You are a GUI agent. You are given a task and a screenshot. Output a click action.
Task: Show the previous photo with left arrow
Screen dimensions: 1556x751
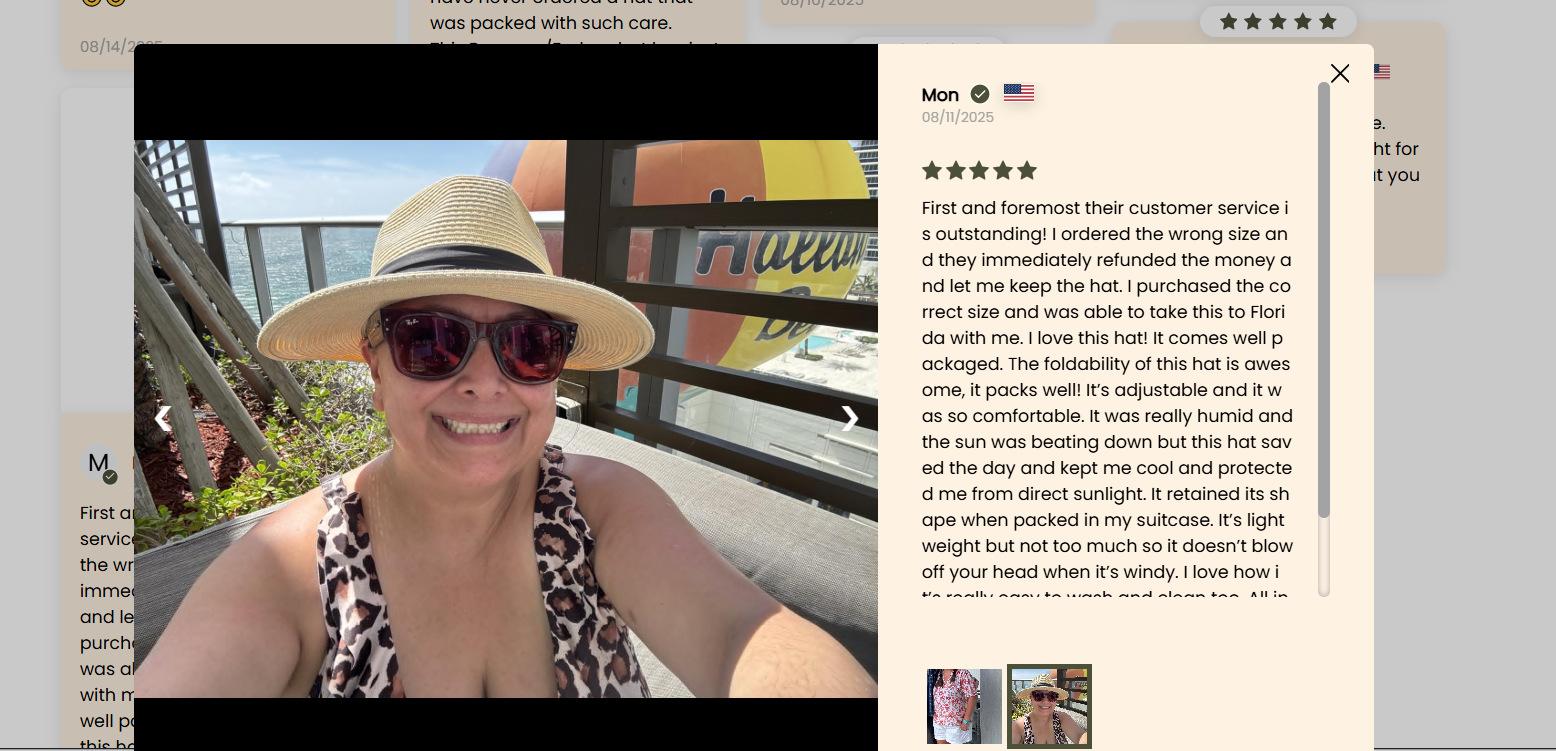click(x=163, y=418)
